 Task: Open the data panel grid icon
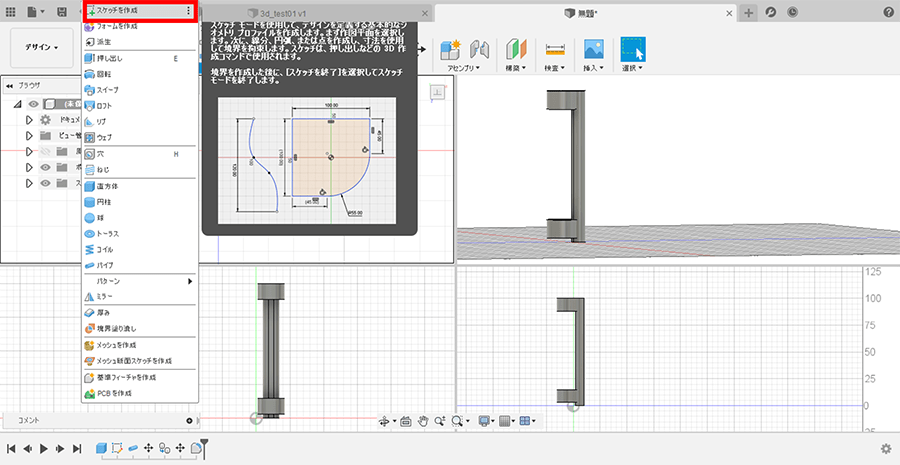pos(8,12)
